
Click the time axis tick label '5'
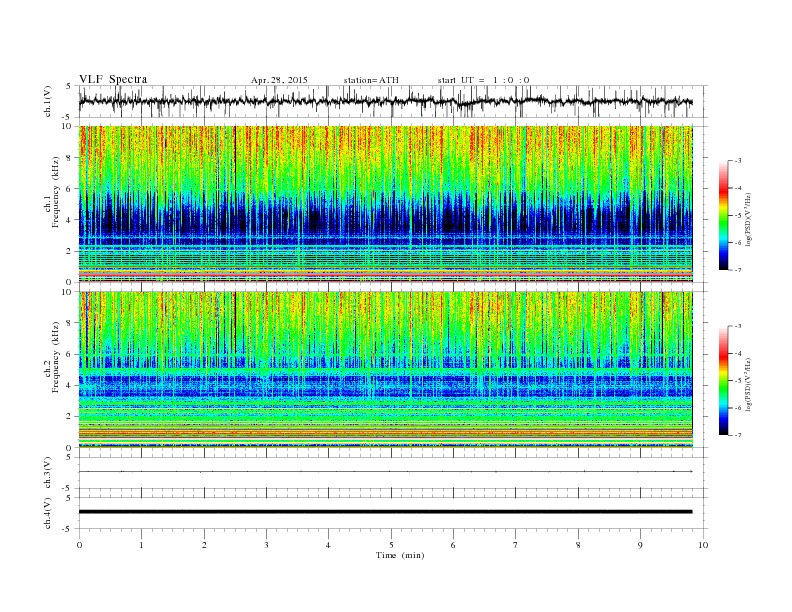pyautogui.click(x=391, y=545)
